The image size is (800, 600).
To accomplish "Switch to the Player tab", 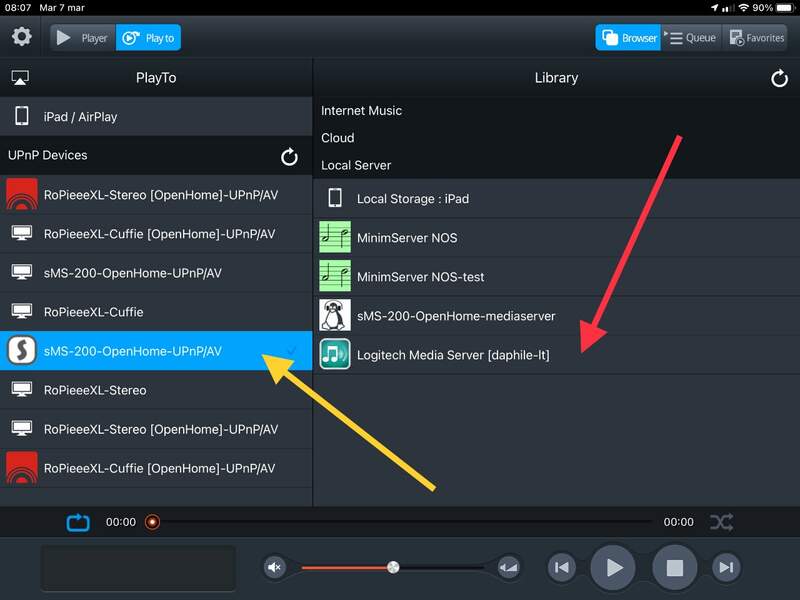I will tap(83, 38).
